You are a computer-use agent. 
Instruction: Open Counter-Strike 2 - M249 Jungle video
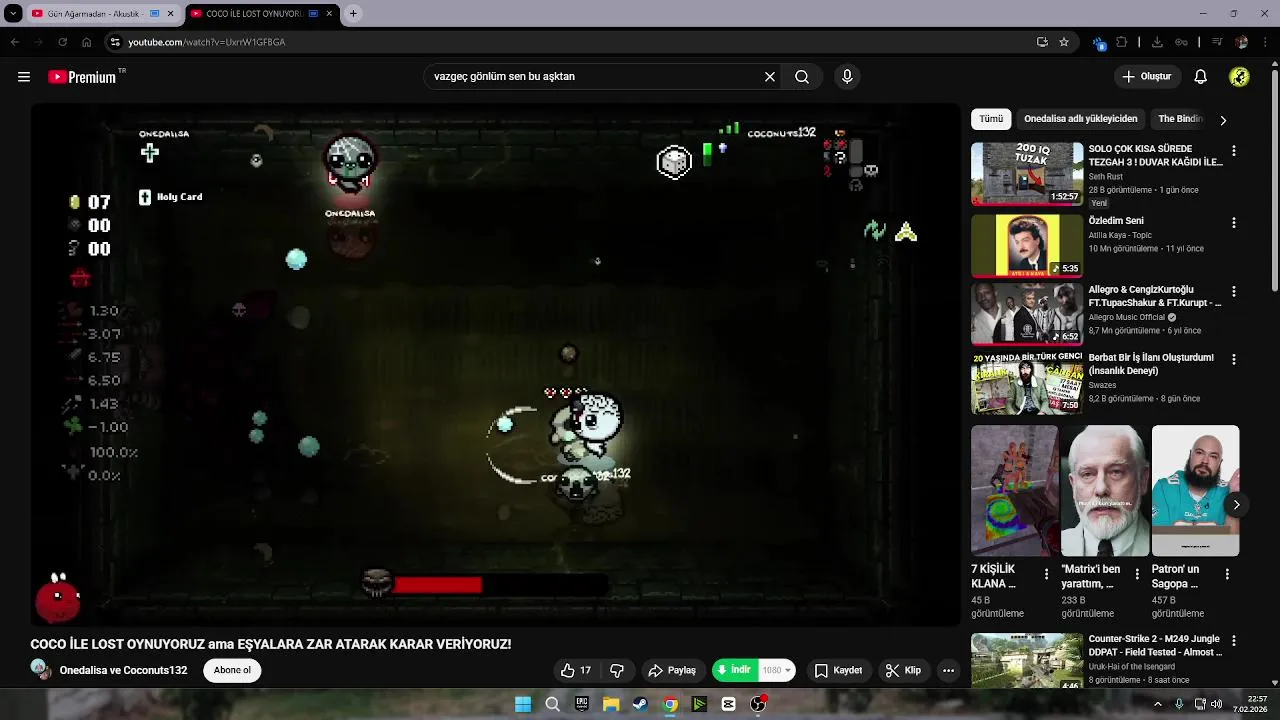coord(1027,661)
